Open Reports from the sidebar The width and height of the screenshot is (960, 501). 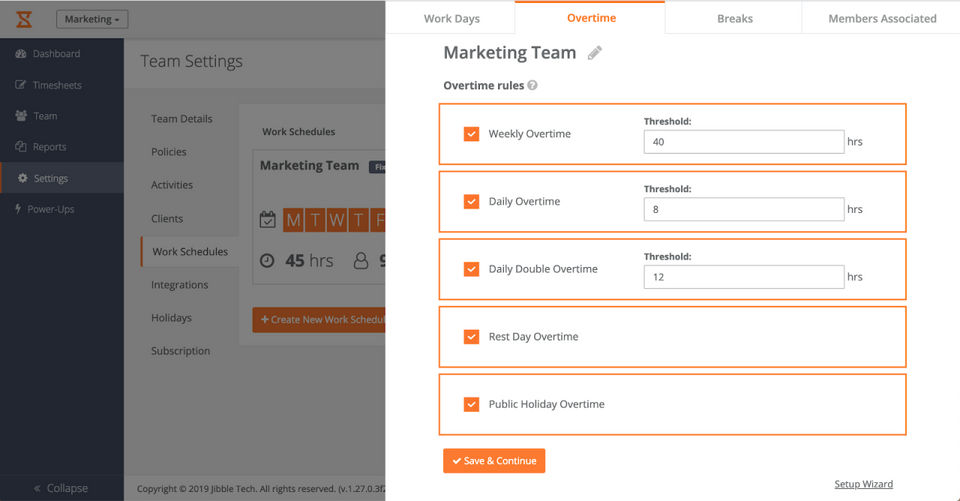pyautogui.click(x=49, y=147)
